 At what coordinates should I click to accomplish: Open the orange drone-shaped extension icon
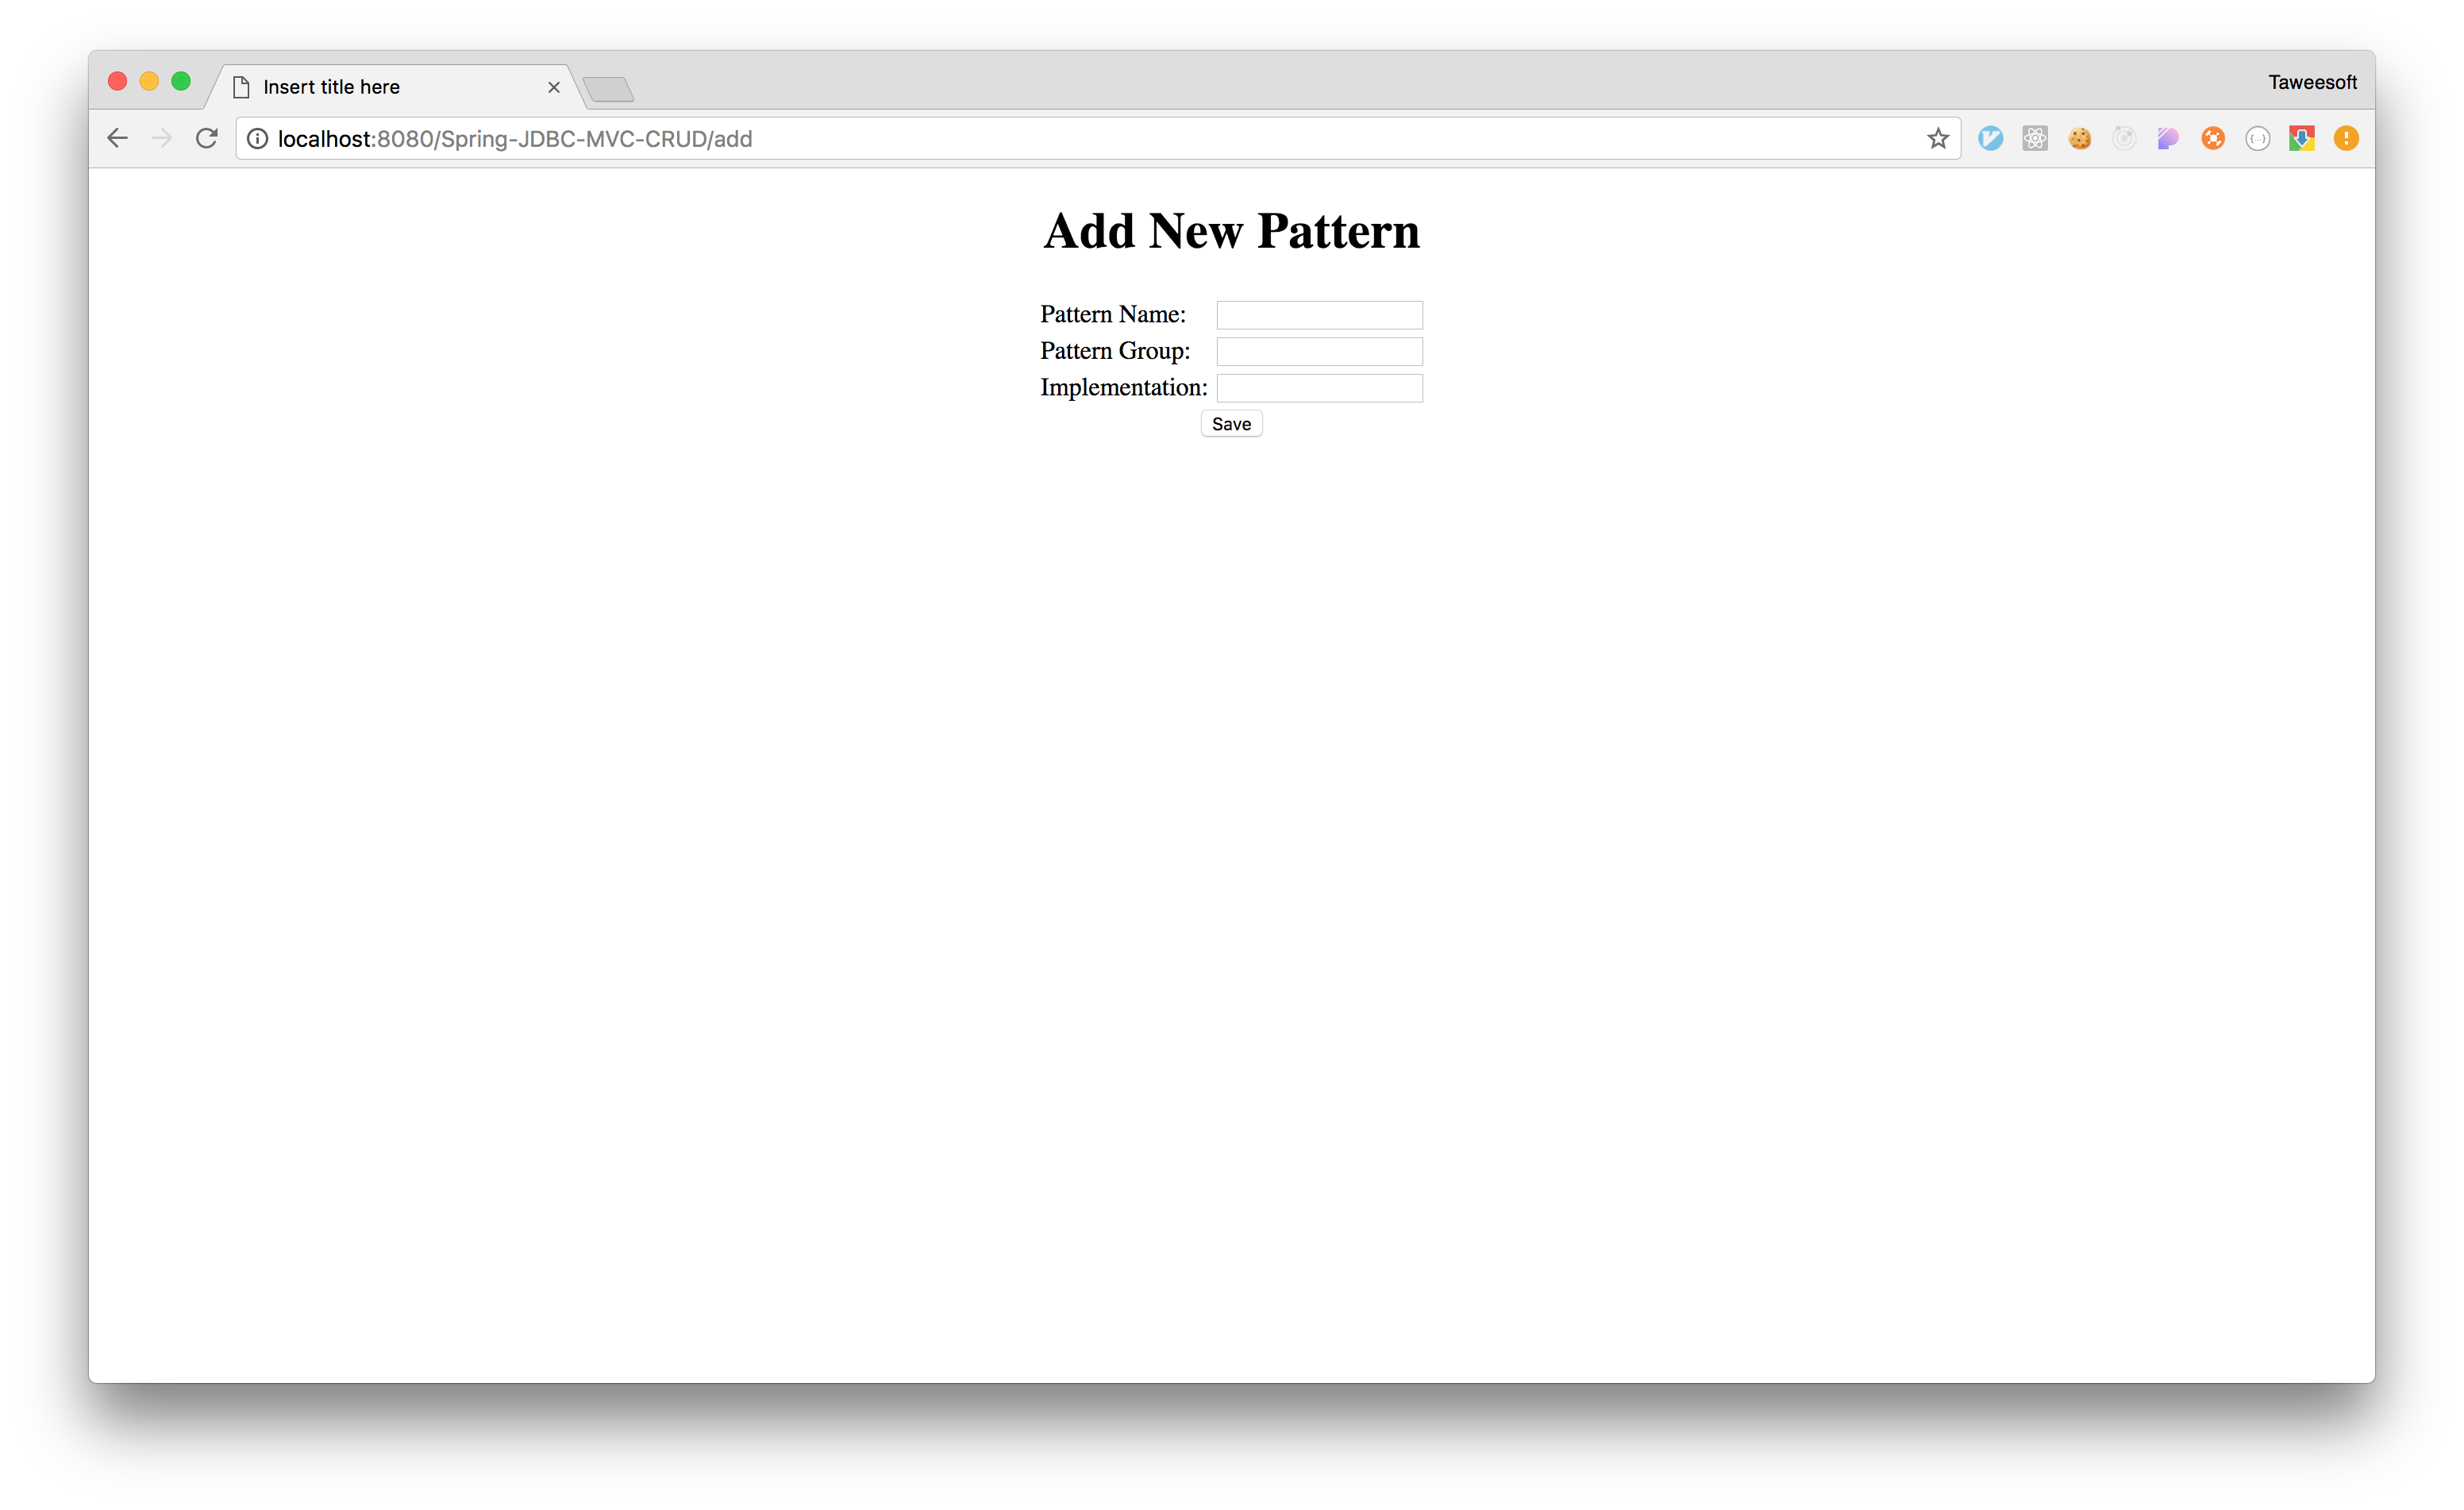coord(2212,139)
